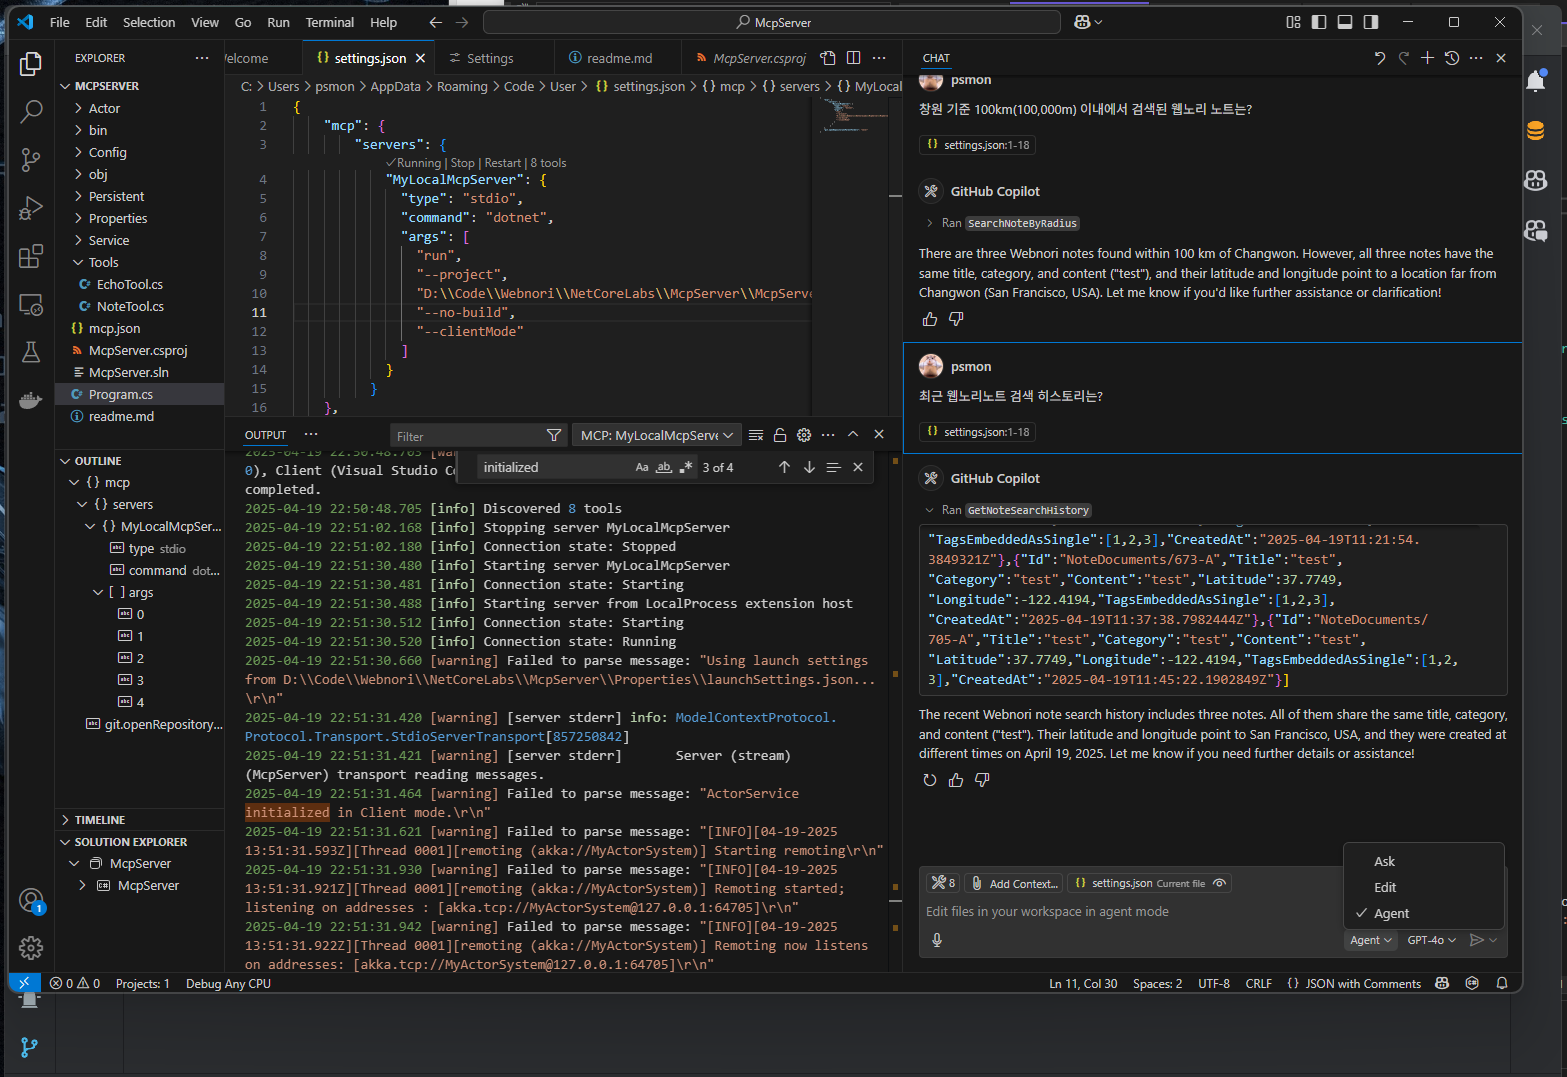Open the Terminal menu
The image size is (1567, 1077).
(329, 22)
